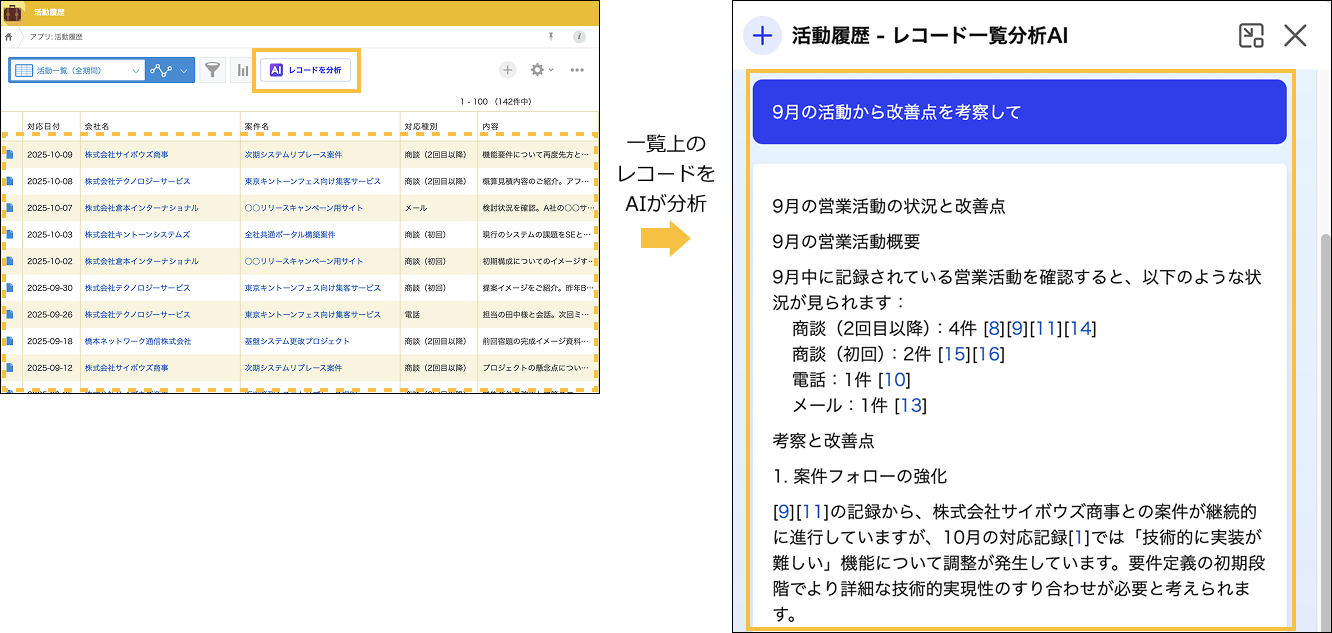Expand the graph selector dropdown arrow
1332x633 pixels.
184,70
